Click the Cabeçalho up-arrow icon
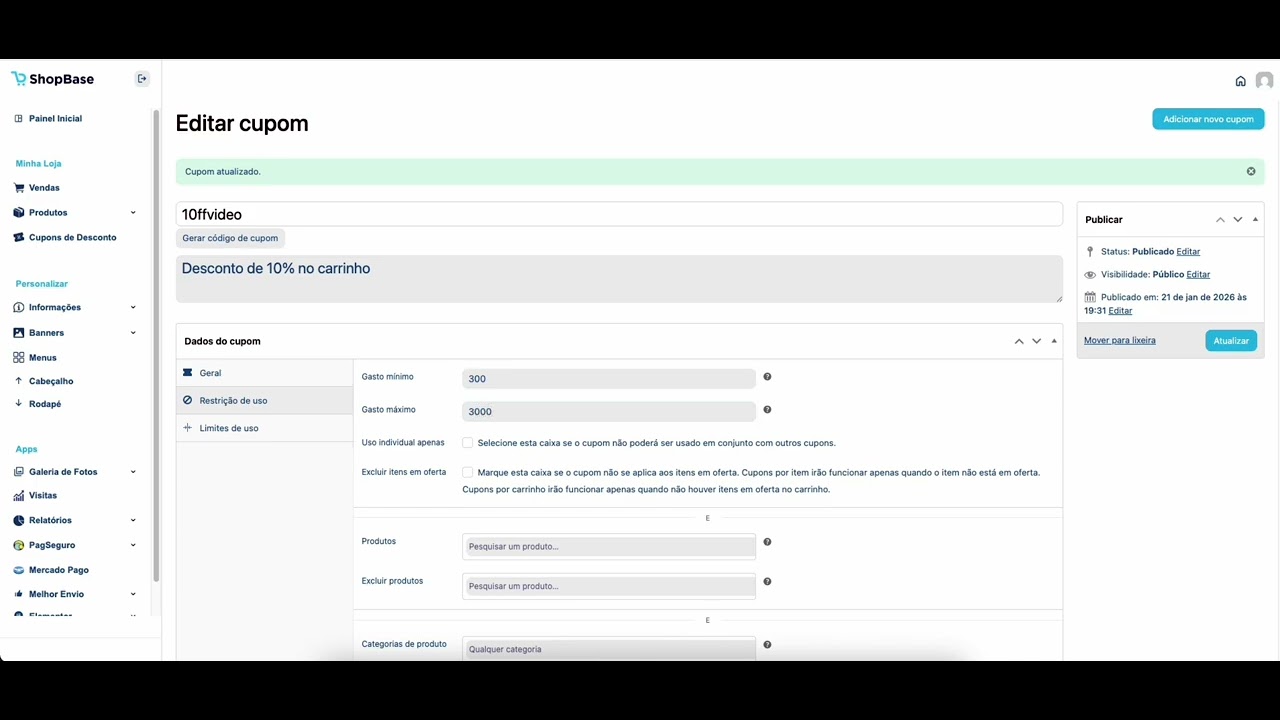The height and width of the screenshot is (720, 1280). click(x=19, y=381)
